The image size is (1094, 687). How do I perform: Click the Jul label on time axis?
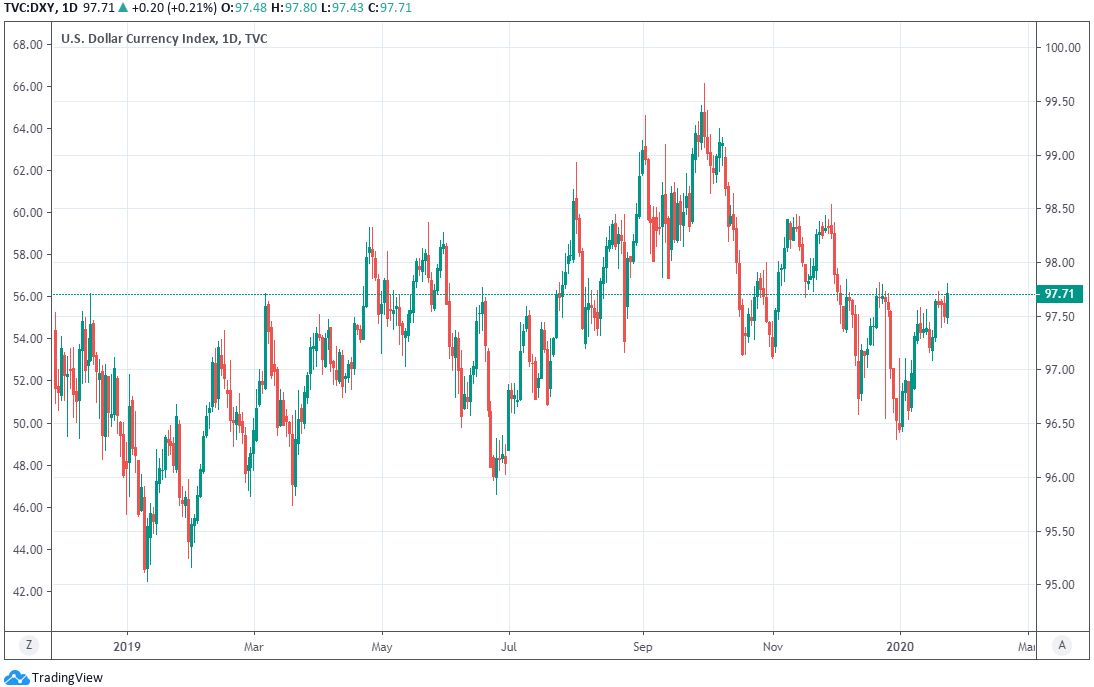click(x=508, y=646)
